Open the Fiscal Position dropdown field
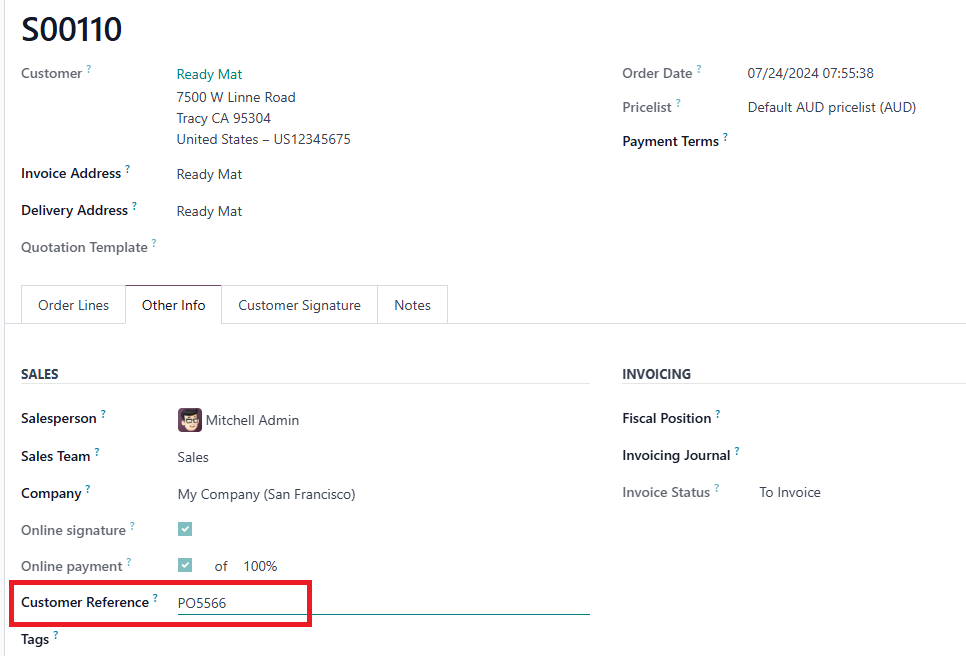This screenshot has width=966, height=656. [x=850, y=418]
